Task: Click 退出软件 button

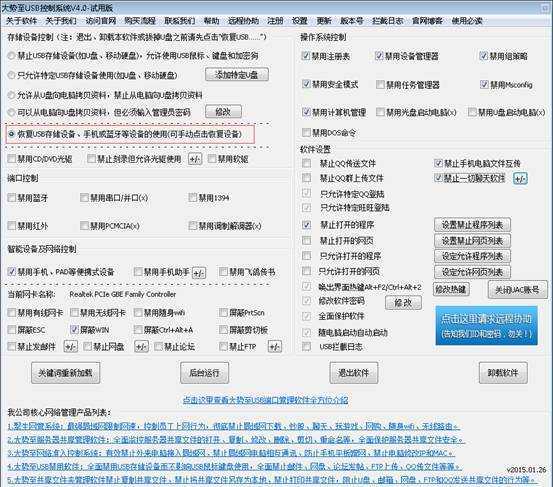Action: (354, 373)
